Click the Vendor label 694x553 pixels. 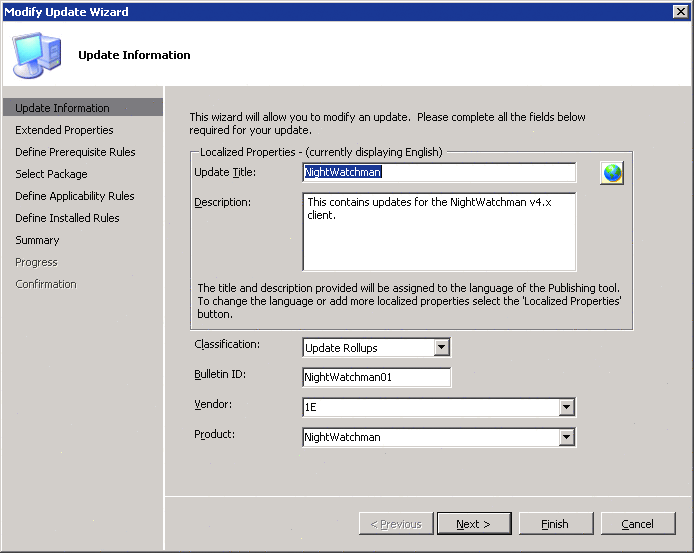point(213,404)
